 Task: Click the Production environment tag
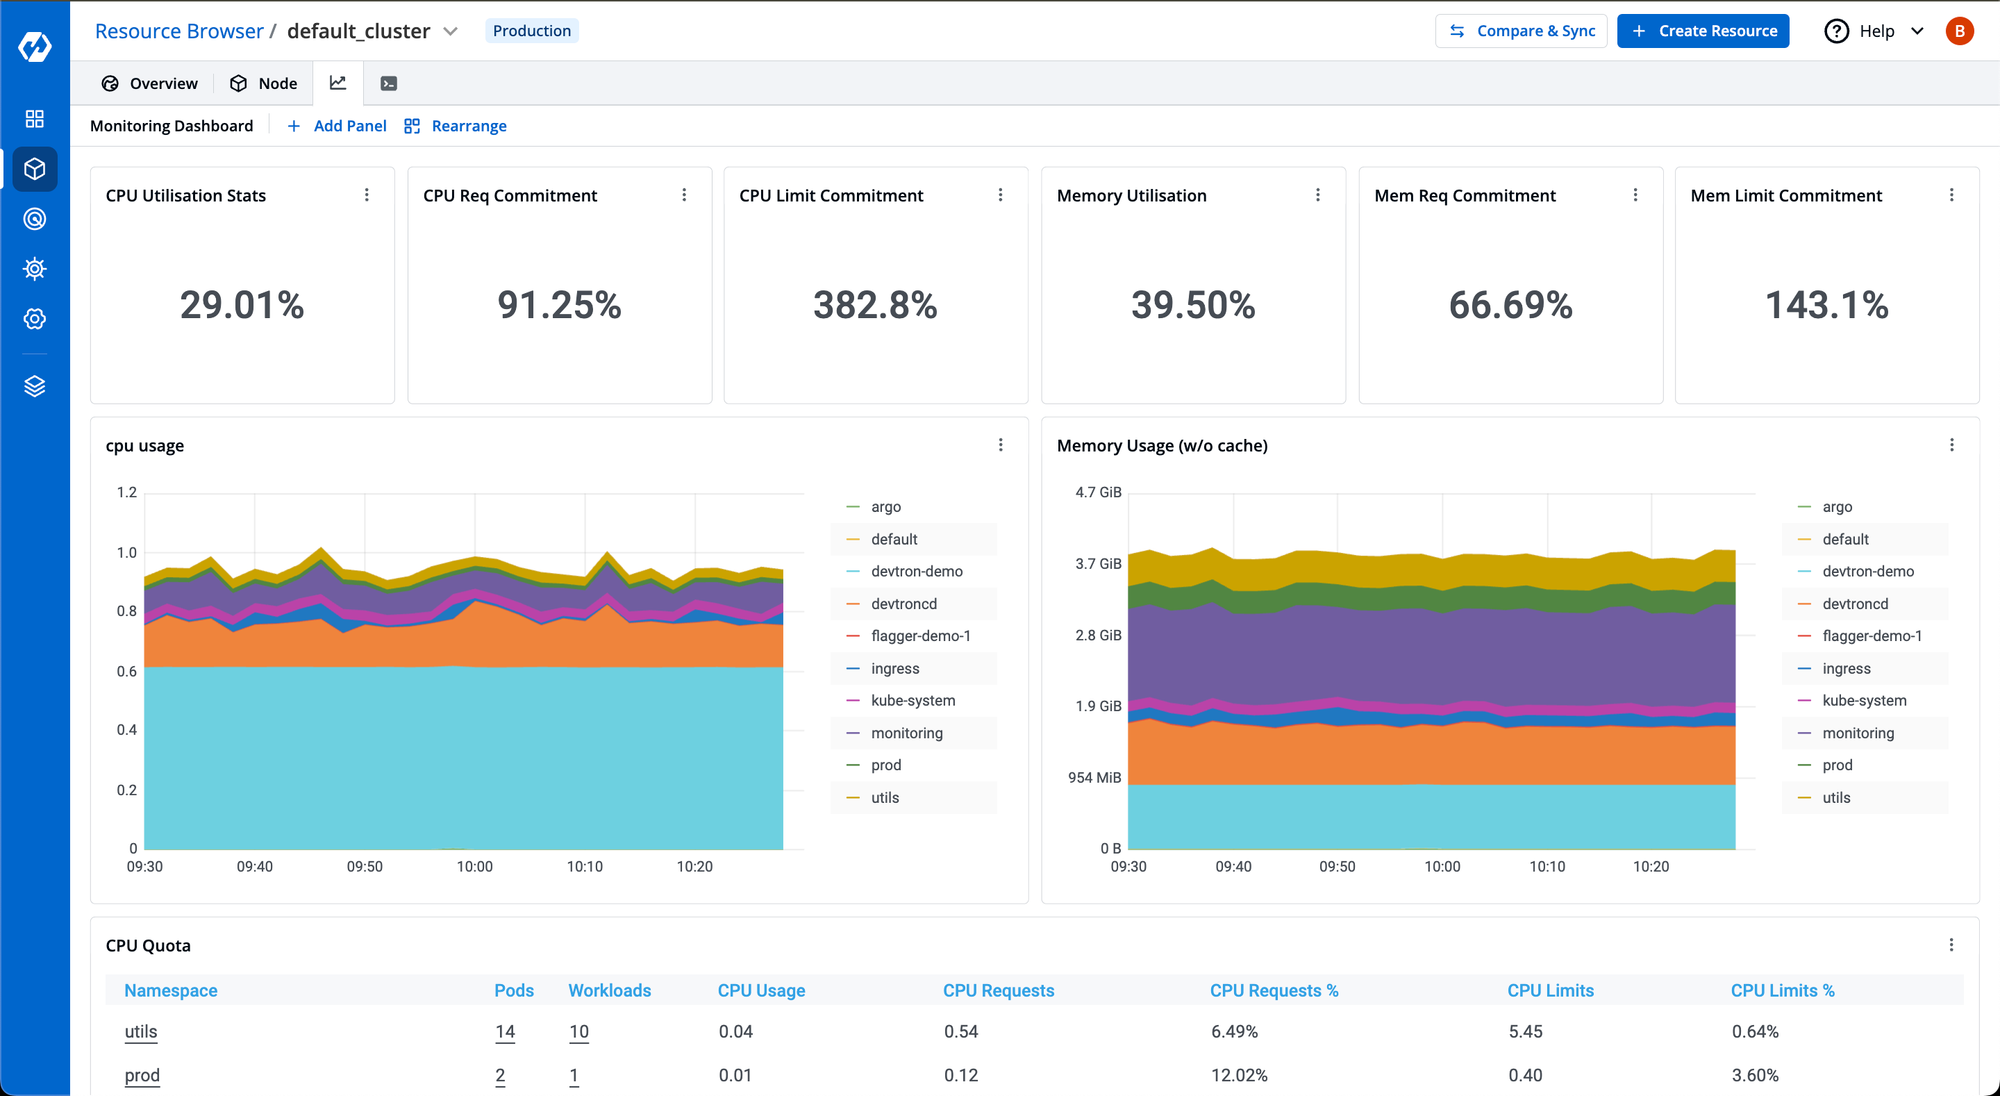pos(532,31)
